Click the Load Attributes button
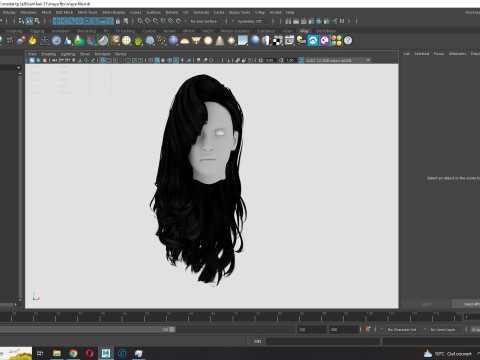The height and width of the screenshot is (360, 480). 467,304
